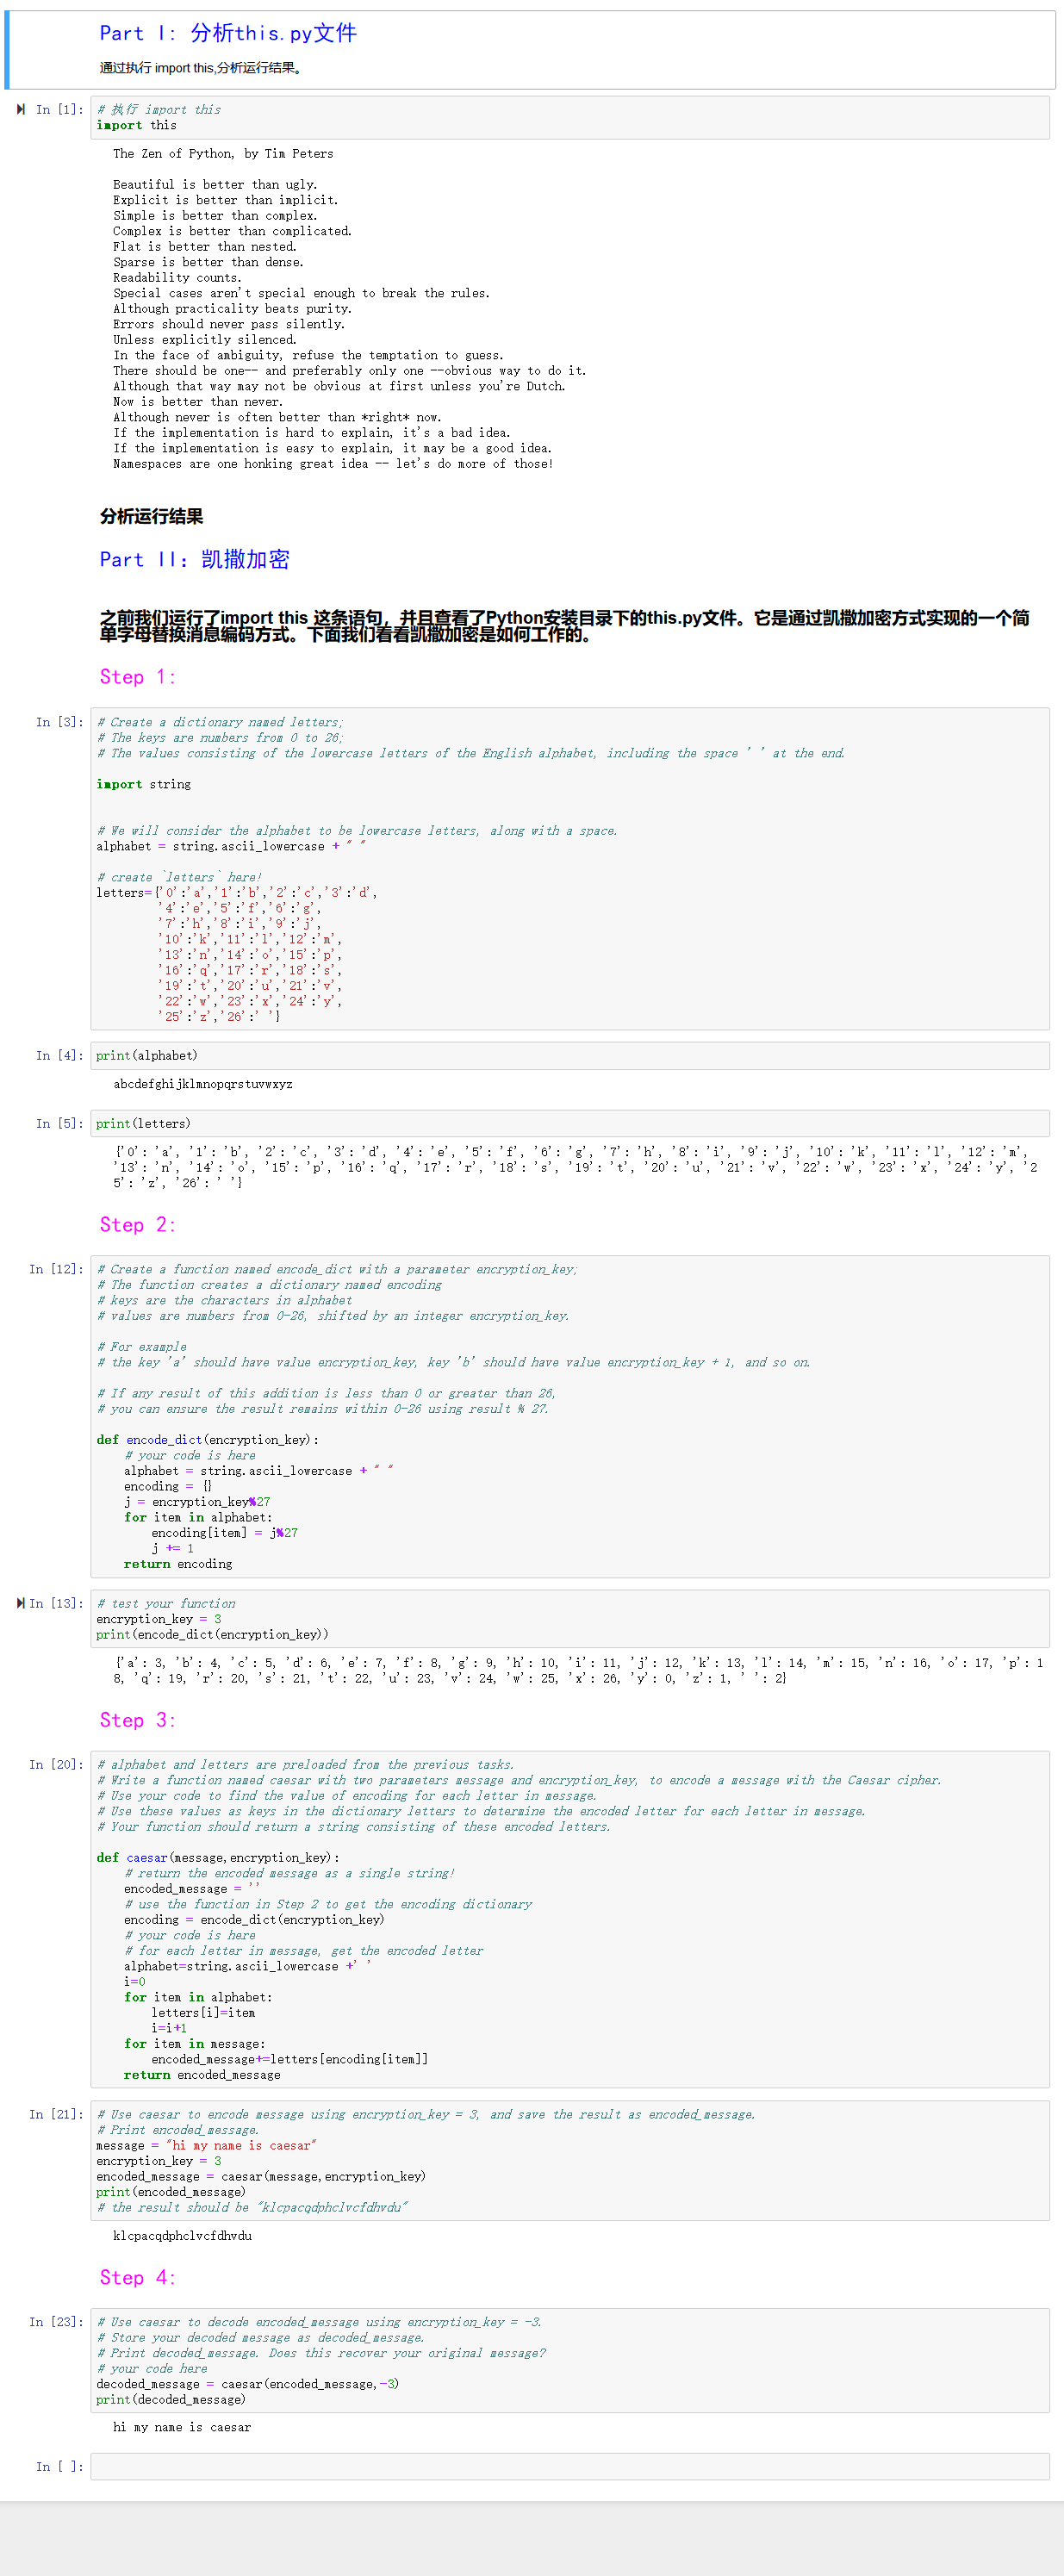Screen dimensions: 1064x2576
Task: Click the 'return encoded_message' code line
Action: (x=202, y=2075)
